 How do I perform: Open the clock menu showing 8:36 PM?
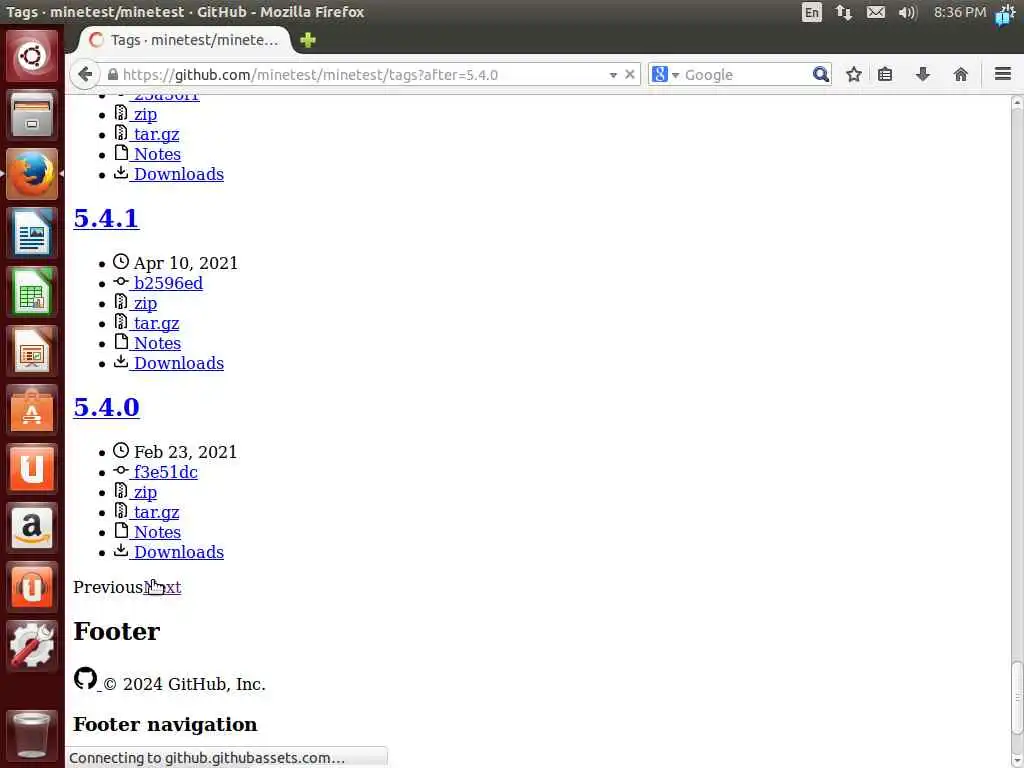pyautogui.click(x=959, y=12)
